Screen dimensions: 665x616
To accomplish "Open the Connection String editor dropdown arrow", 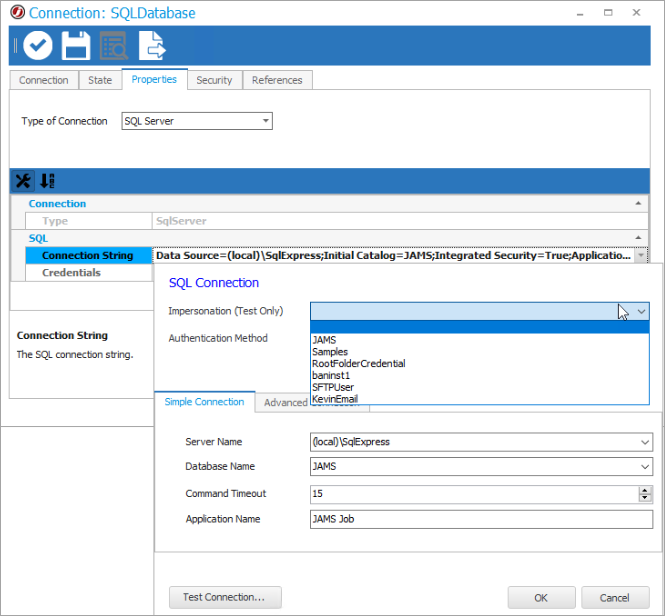I will (x=641, y=255).
